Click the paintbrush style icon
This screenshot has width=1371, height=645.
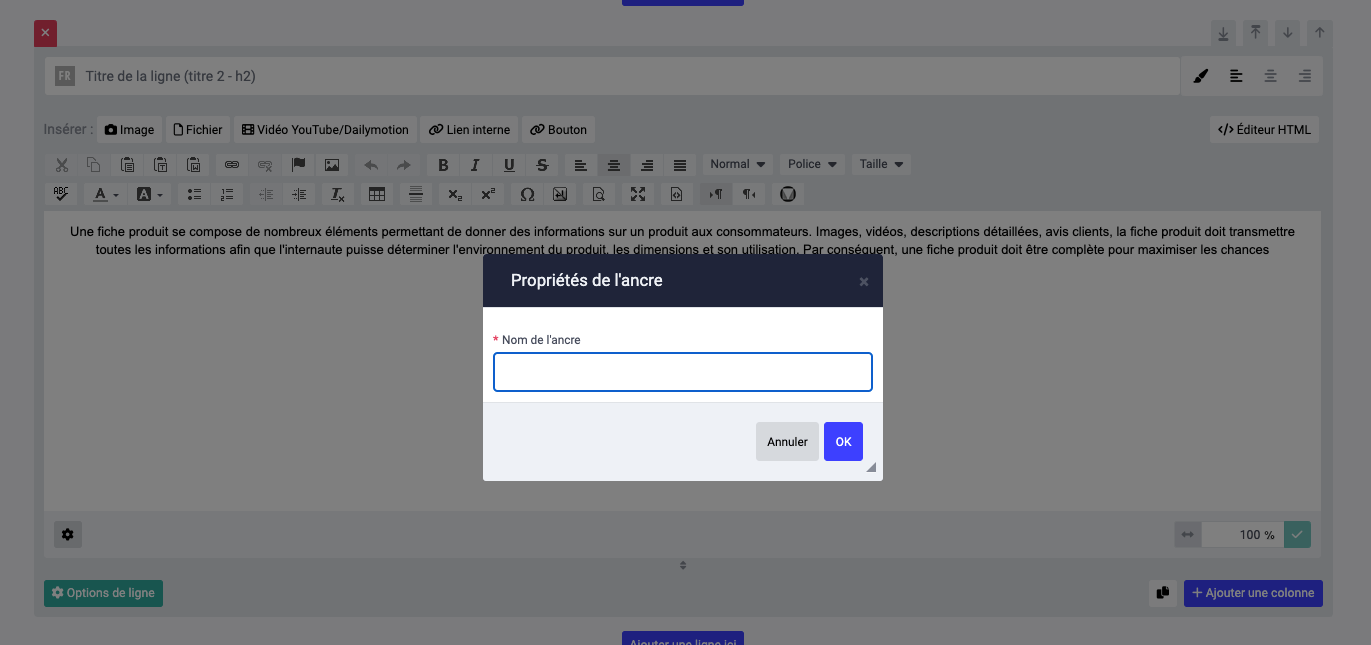(1202, 76)
